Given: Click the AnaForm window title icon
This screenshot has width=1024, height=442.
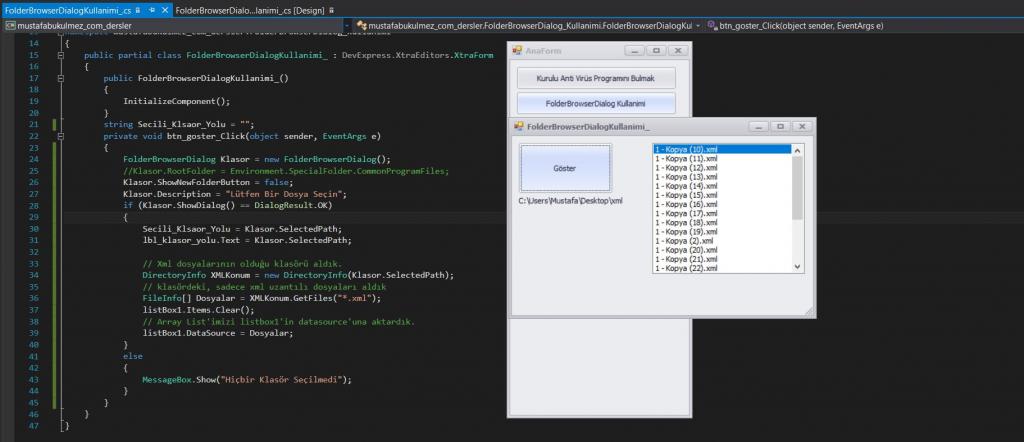Looking at the screenshot, I should coord(517,50).
